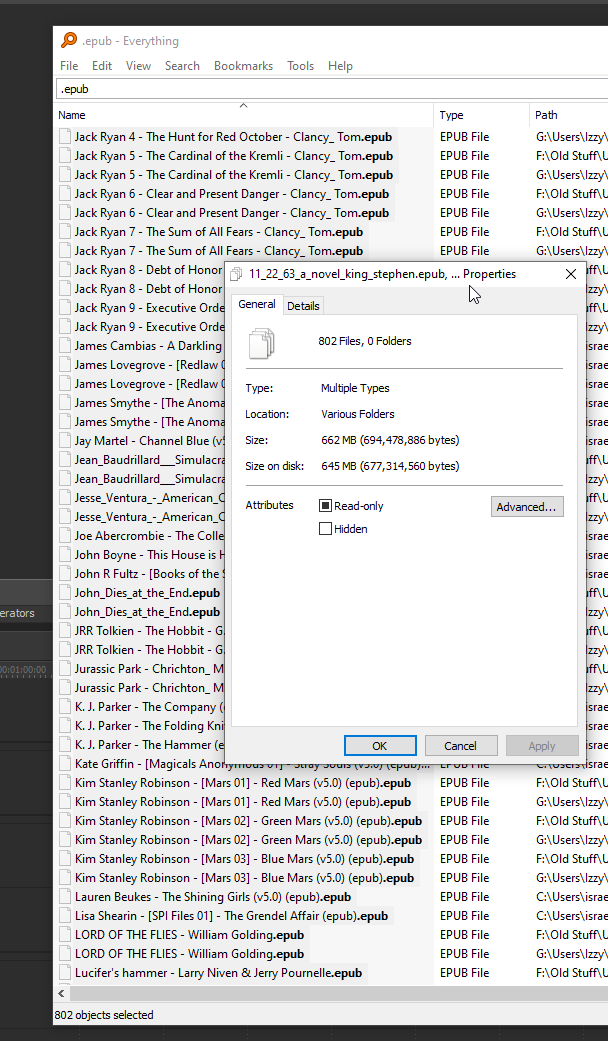Click file icon of Lucifer's hammer row

click(x=64, y=973)
